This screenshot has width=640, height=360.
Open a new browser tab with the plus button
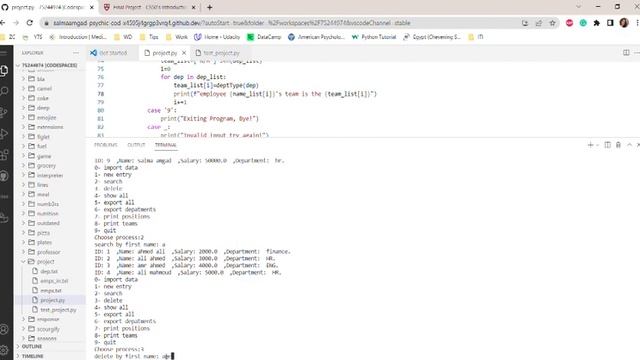tap(209, 7)
